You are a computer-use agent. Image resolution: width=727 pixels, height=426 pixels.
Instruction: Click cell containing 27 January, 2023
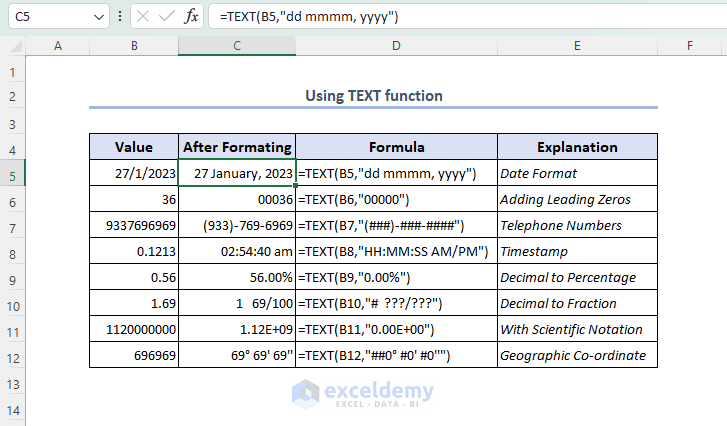237,173
